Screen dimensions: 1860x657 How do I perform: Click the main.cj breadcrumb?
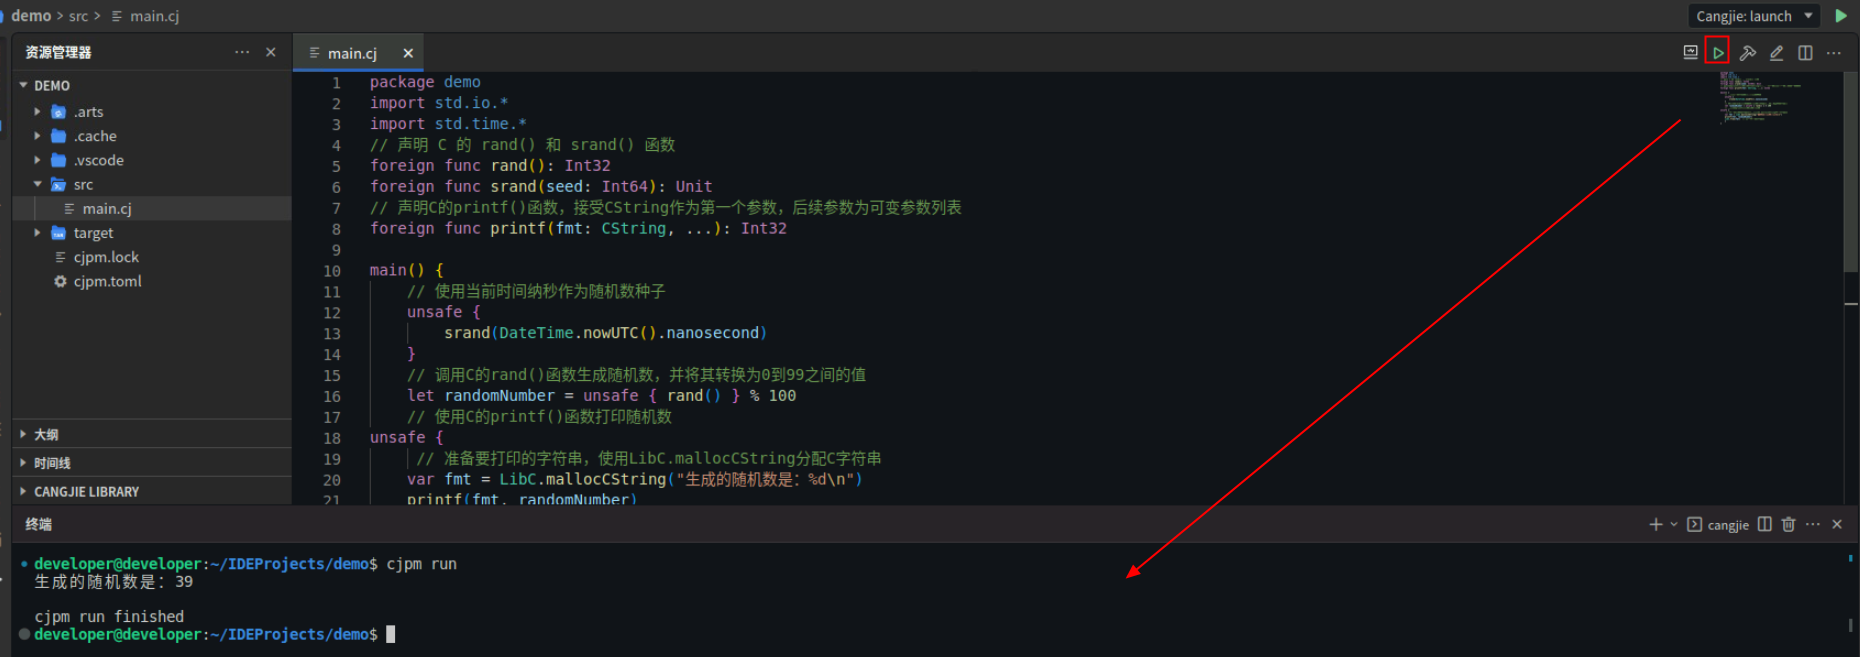(155, 16)
